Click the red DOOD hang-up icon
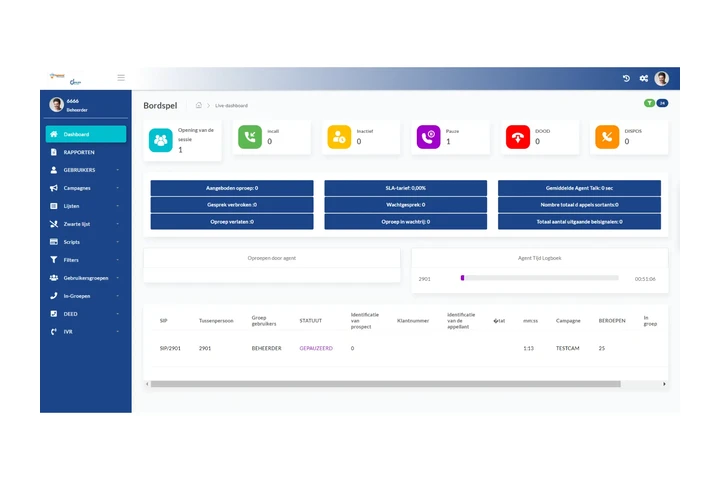This screenshot has height=480, width=720. (x=517, y=137)
